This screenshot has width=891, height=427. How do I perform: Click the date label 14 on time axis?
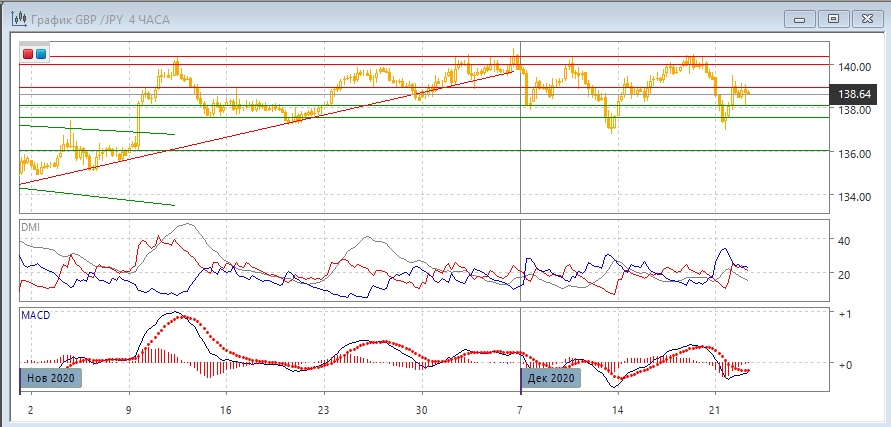[x=618, y=410]
